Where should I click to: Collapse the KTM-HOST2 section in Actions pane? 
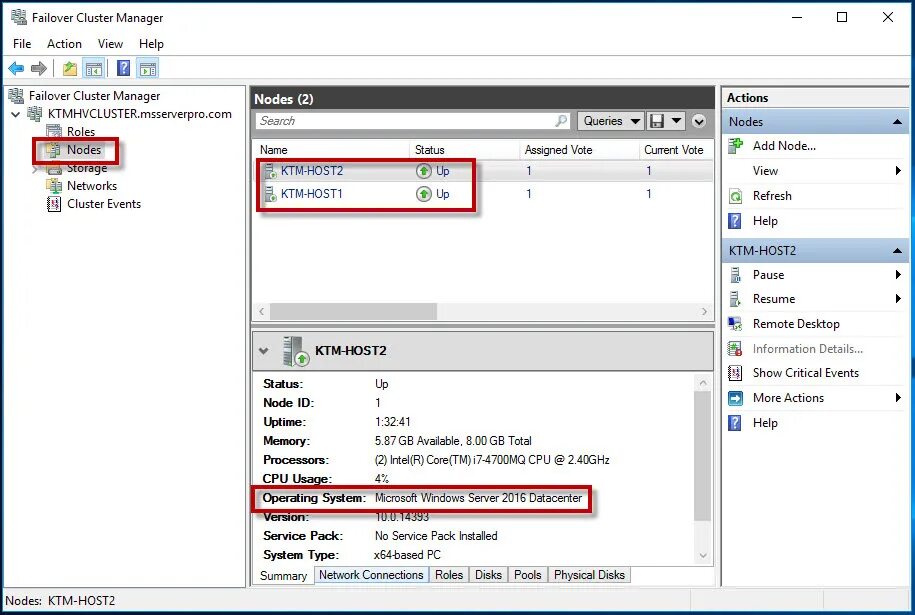(897, 251)
